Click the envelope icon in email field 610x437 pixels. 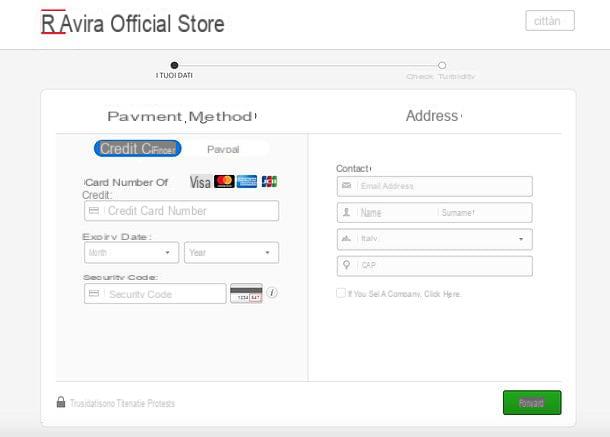(x=346, y=186)
